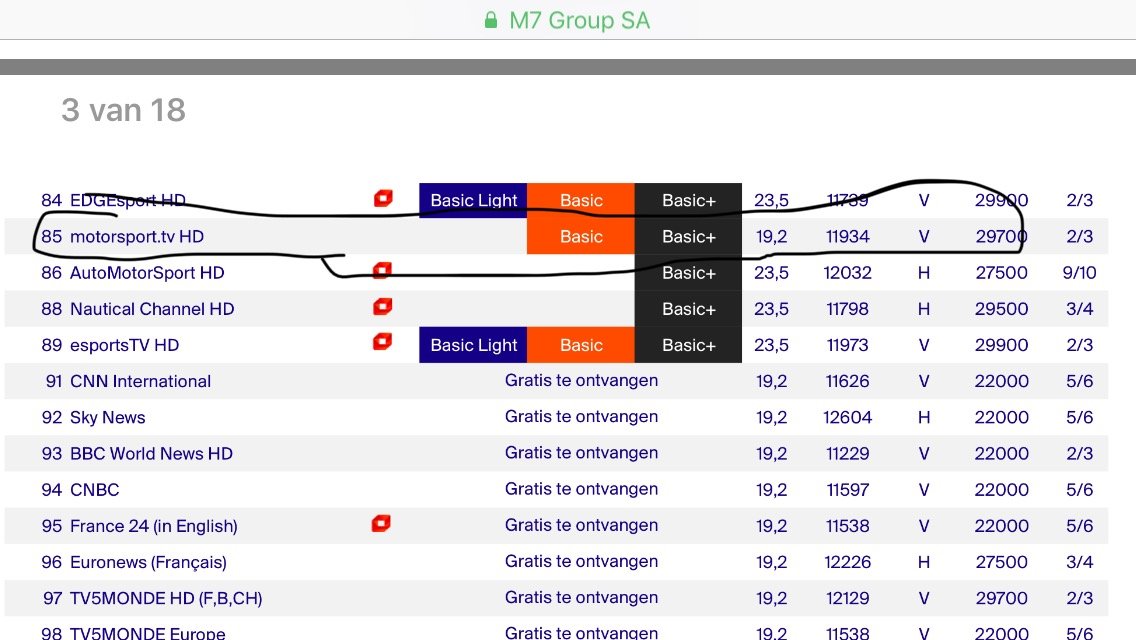Open channel 84 EDGEsport HD
This screenshot has width=1136, height=640.
(x=114, y=200)
